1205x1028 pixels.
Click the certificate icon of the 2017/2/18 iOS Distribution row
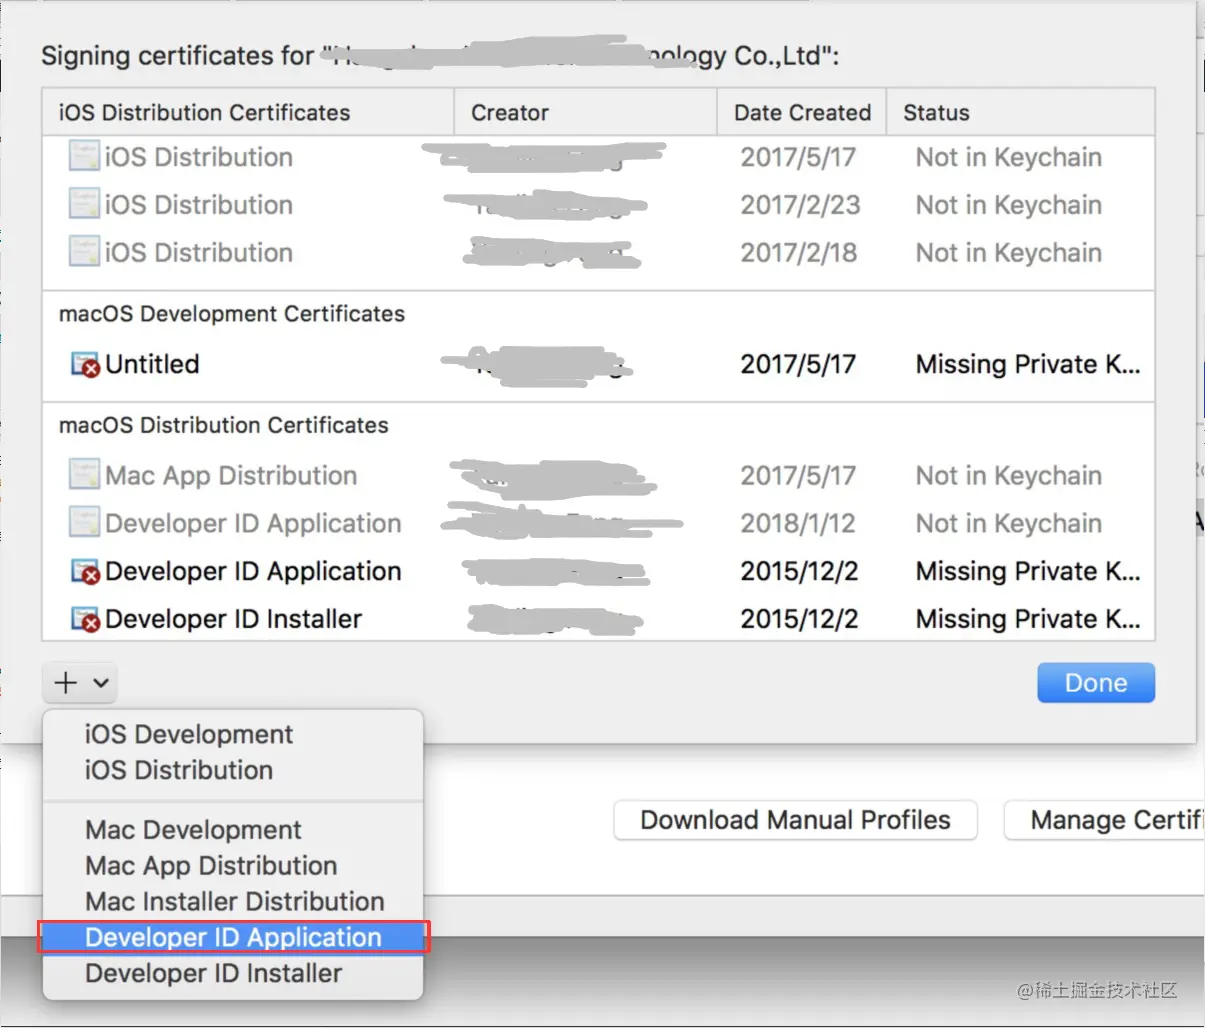click(84, 252)
